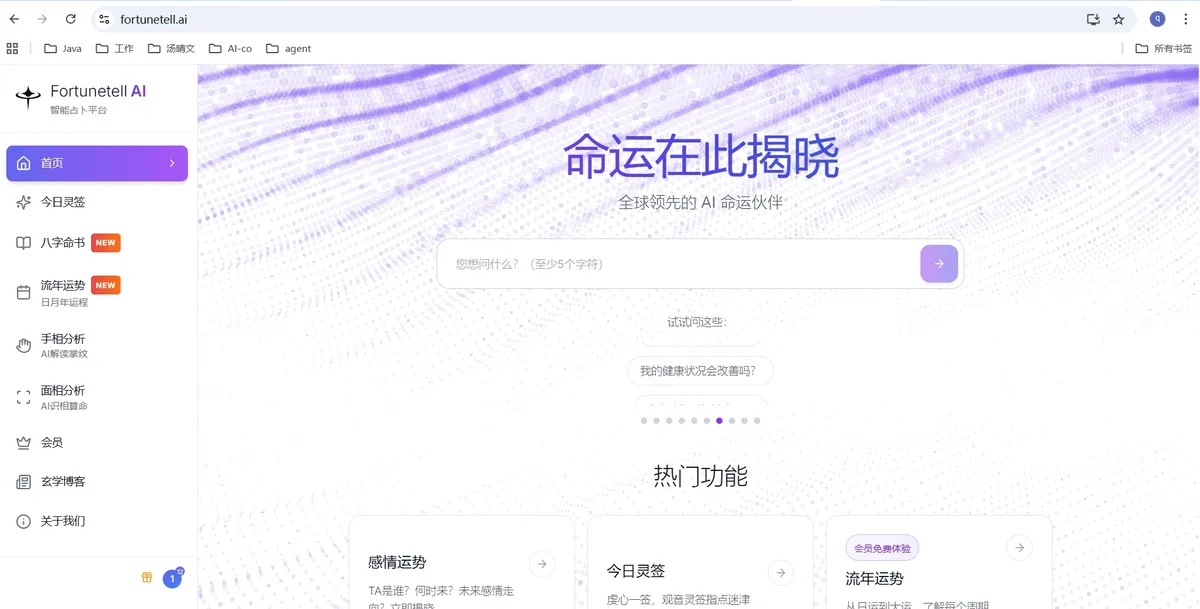Select the first carousel pagination dot
1200x609 pixels.
point(644,421)
